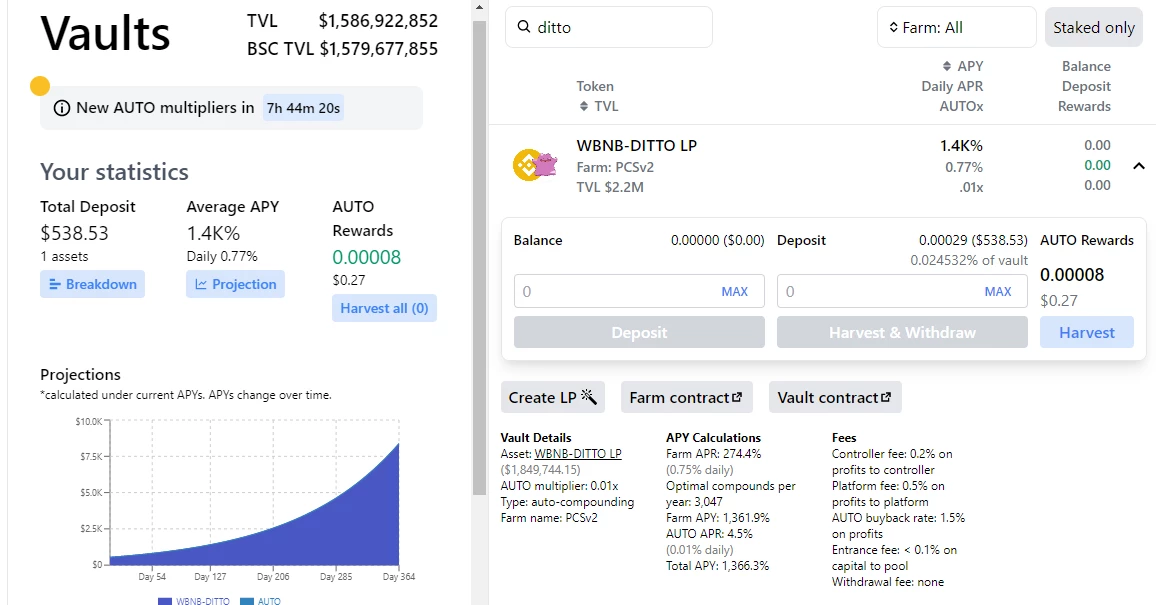The width and height of the screenshot is (1156, 605).
Task: Click the Harvest & Withdraw button
Action: point(902,332)
